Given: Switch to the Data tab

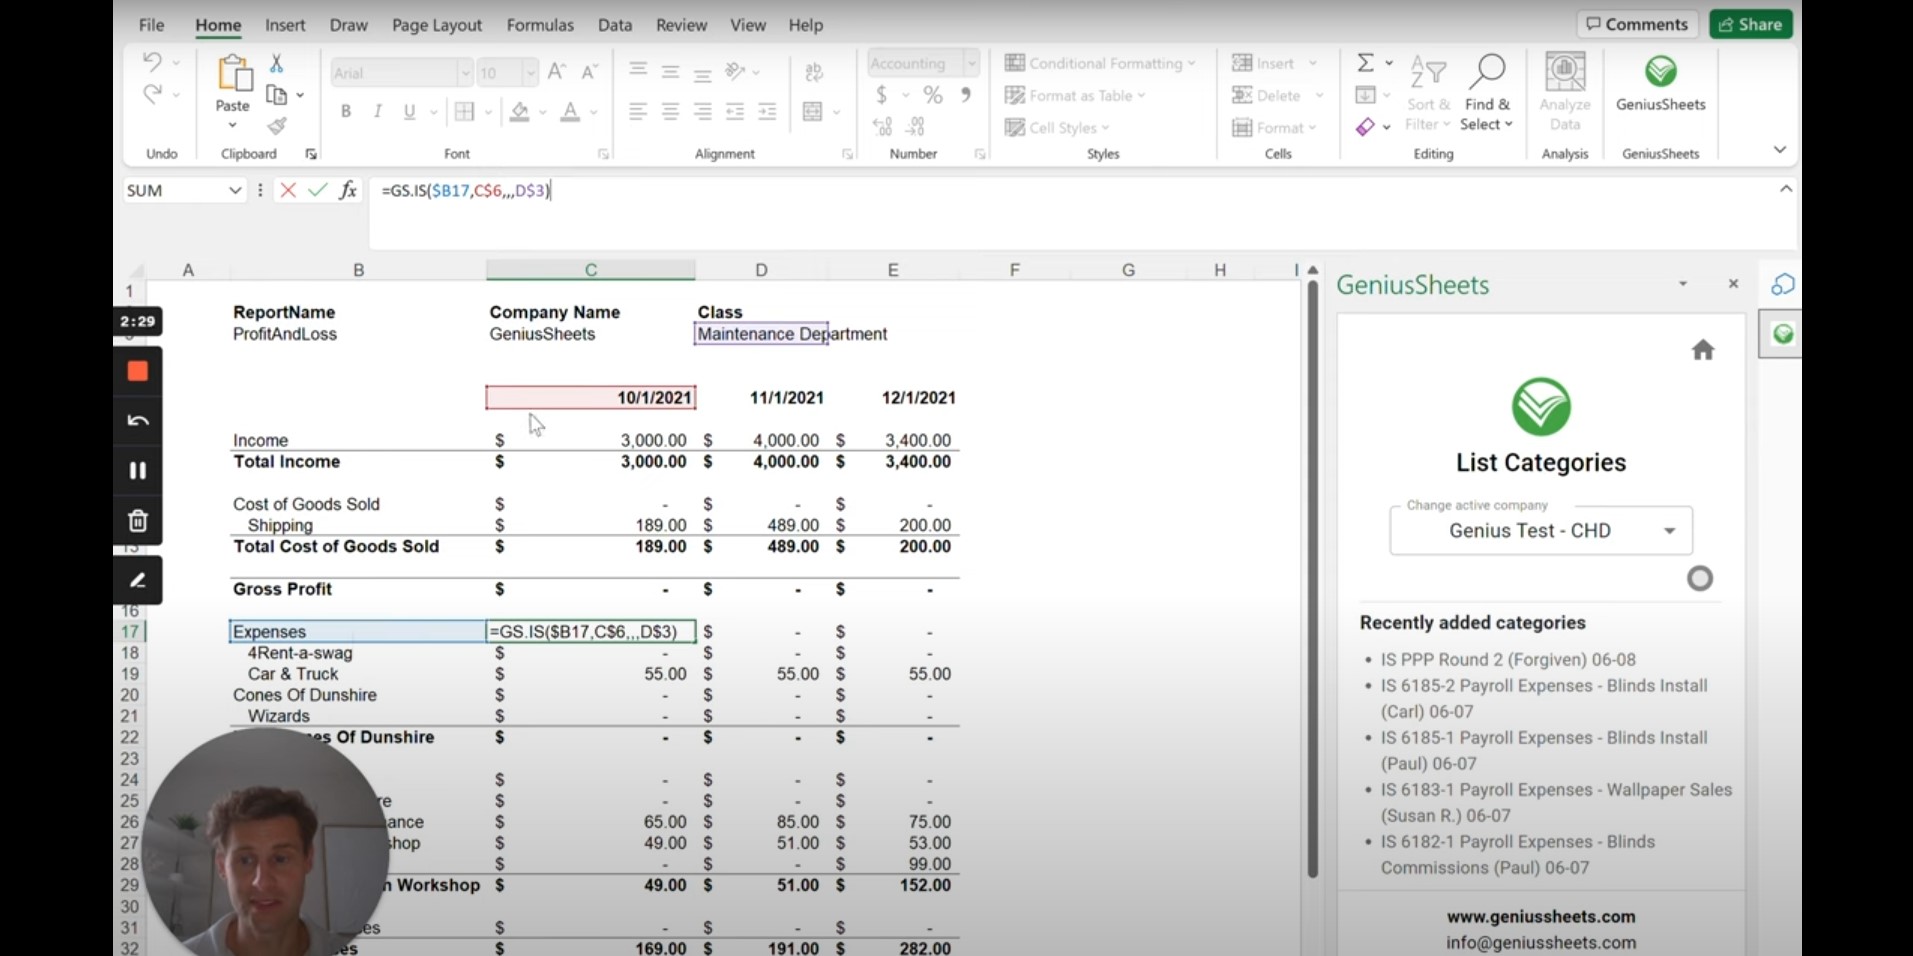Looking at the screenshot, I should point(615,25).
